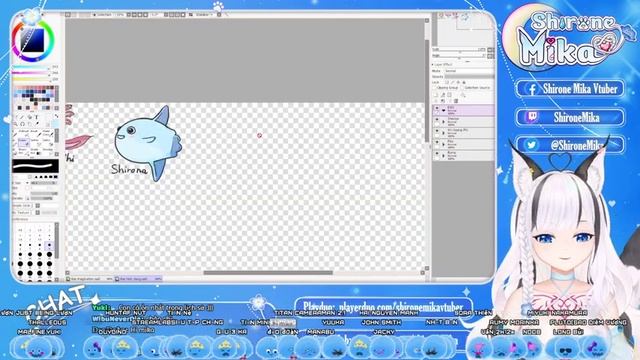Click the grid icon beside brush shape dropdown
Image resolution: width=640 pixels, height=360 pixels.
point(37,206)
